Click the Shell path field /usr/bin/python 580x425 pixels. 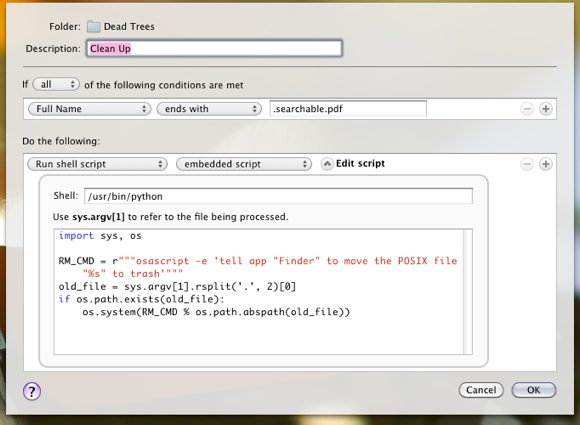click(278, 196)
